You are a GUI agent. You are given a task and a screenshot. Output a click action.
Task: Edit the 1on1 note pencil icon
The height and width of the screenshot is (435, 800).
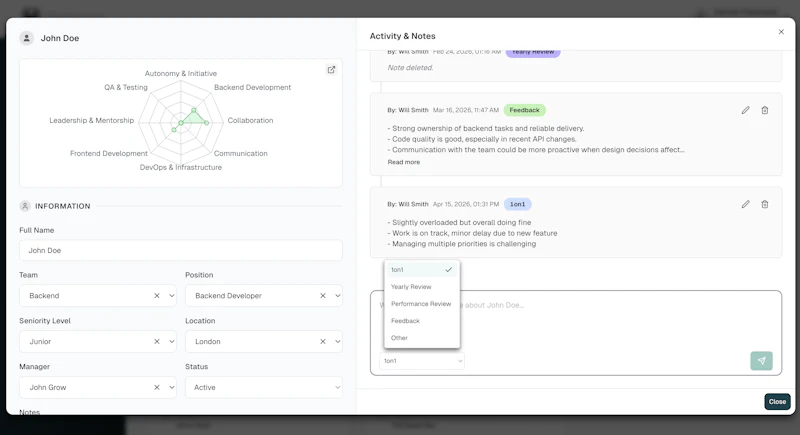click(x=745, y=204)
